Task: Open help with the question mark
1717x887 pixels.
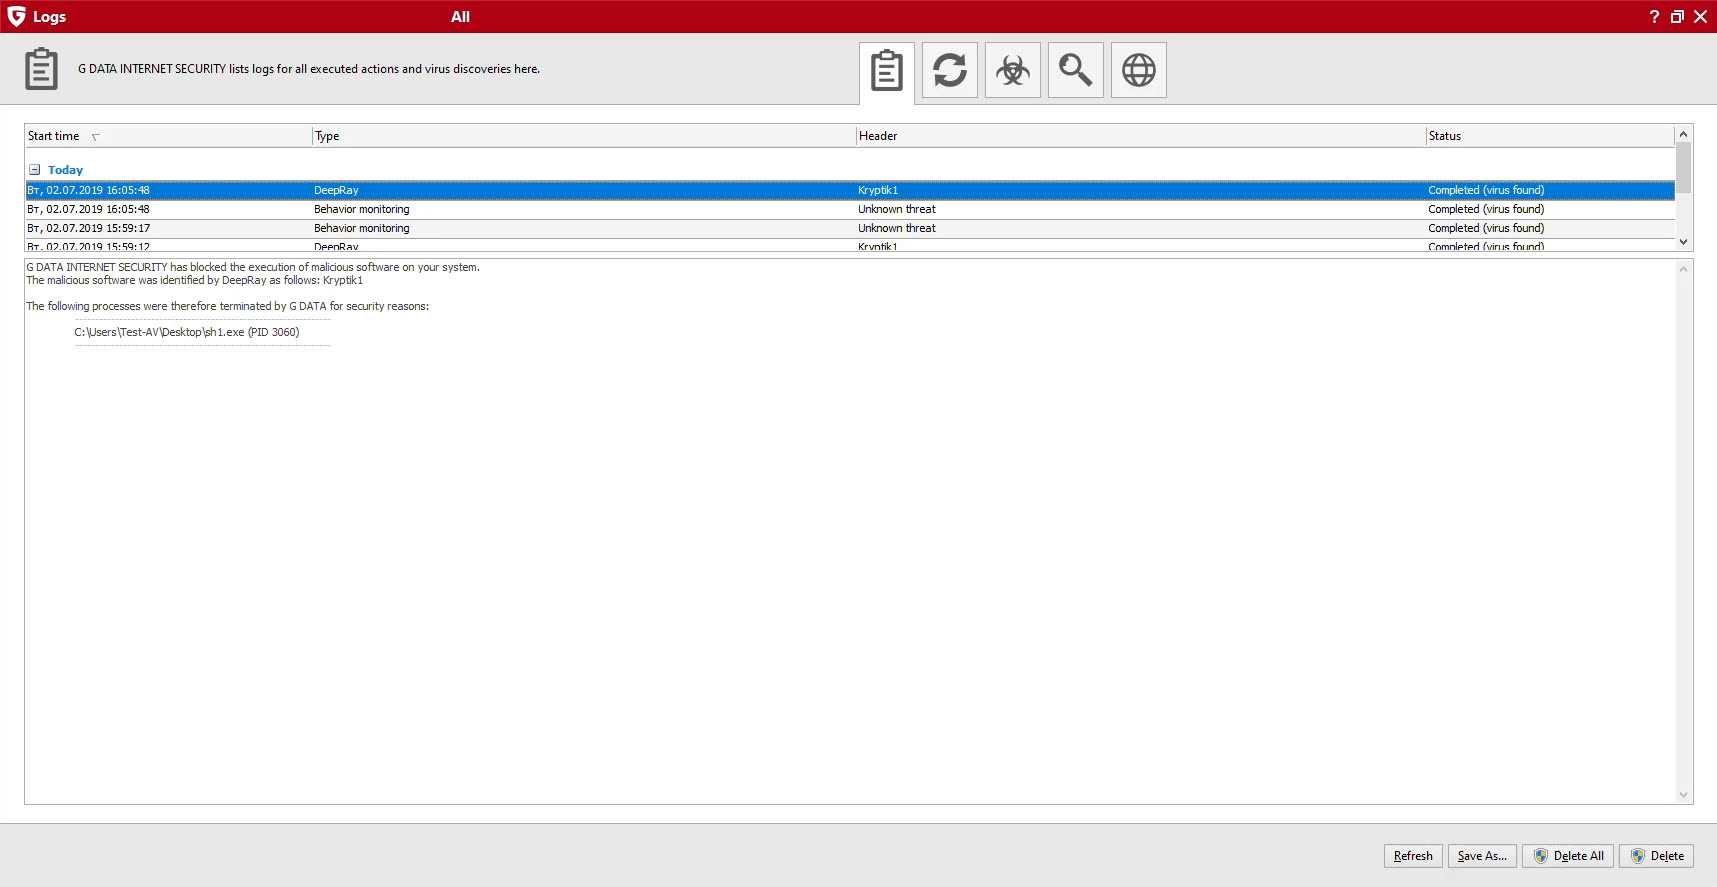Action: (x=1654, y=16)
